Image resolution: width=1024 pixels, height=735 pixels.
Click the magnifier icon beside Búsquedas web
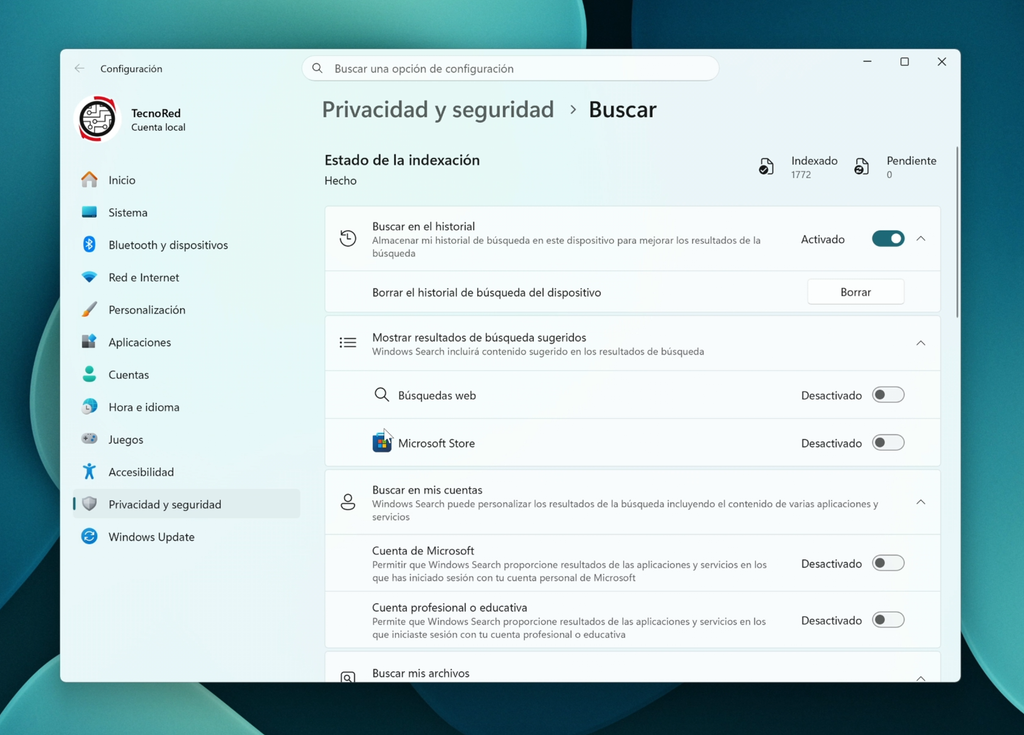[381, 395]
